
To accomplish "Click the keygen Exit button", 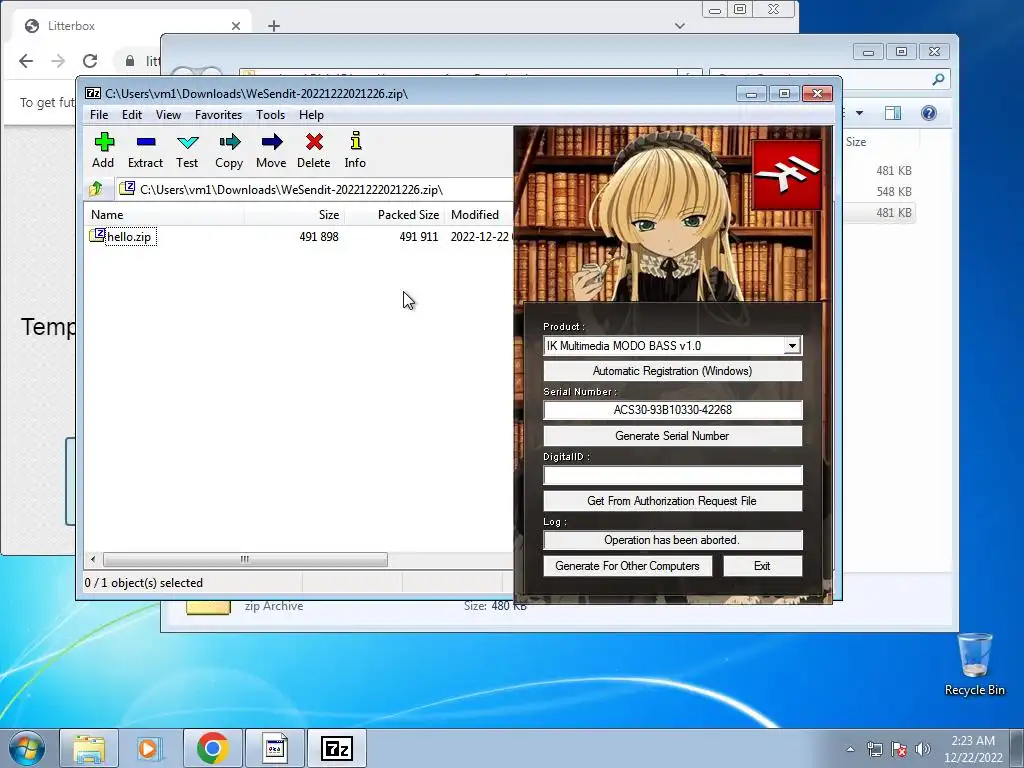I will coord(762,566).
